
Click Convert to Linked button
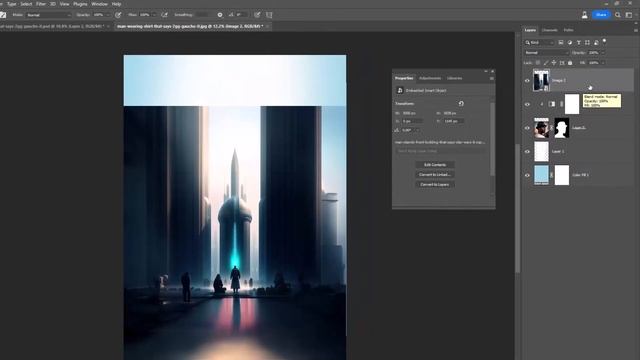[435, 175]
